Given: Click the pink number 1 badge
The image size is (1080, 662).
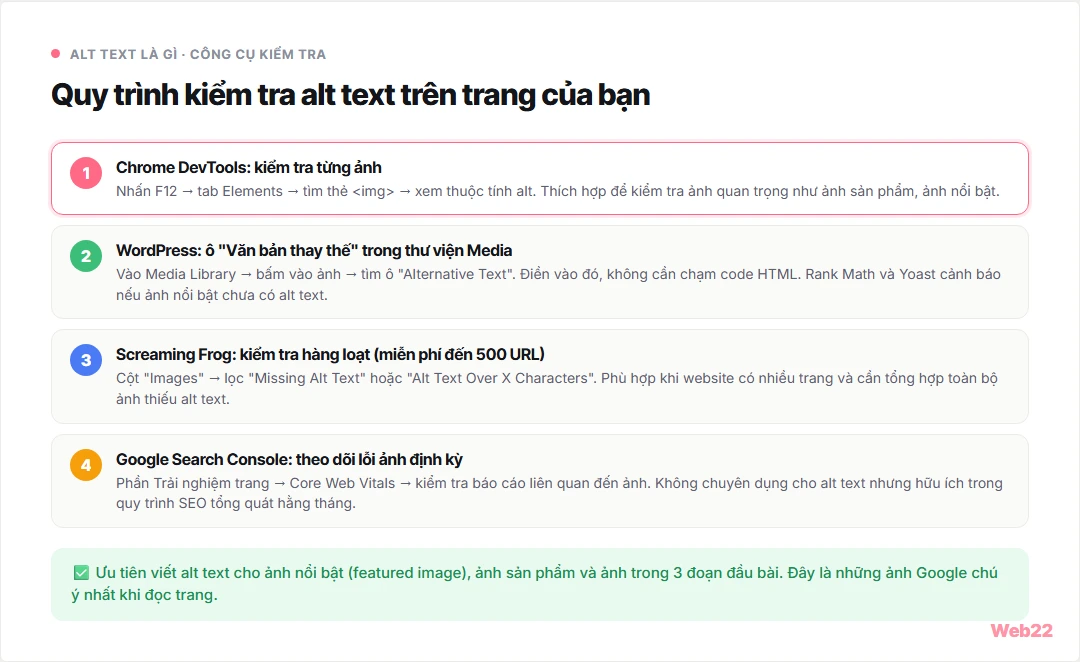Looking at the screenshot, I should 86,173.
